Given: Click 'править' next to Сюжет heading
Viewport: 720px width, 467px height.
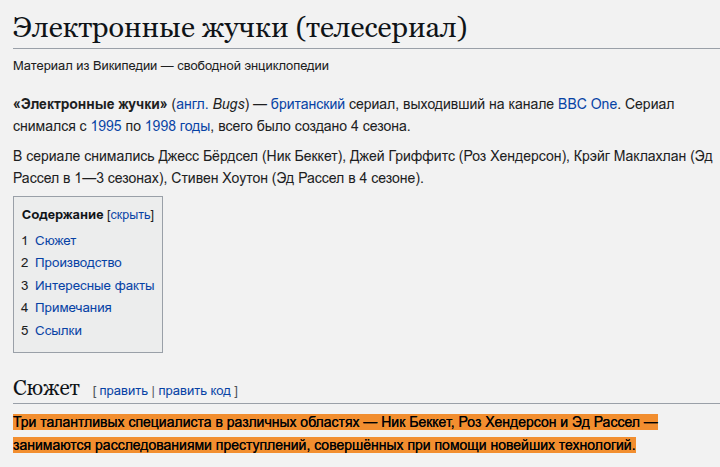Looking at the screenshot, I should point(124,391).
